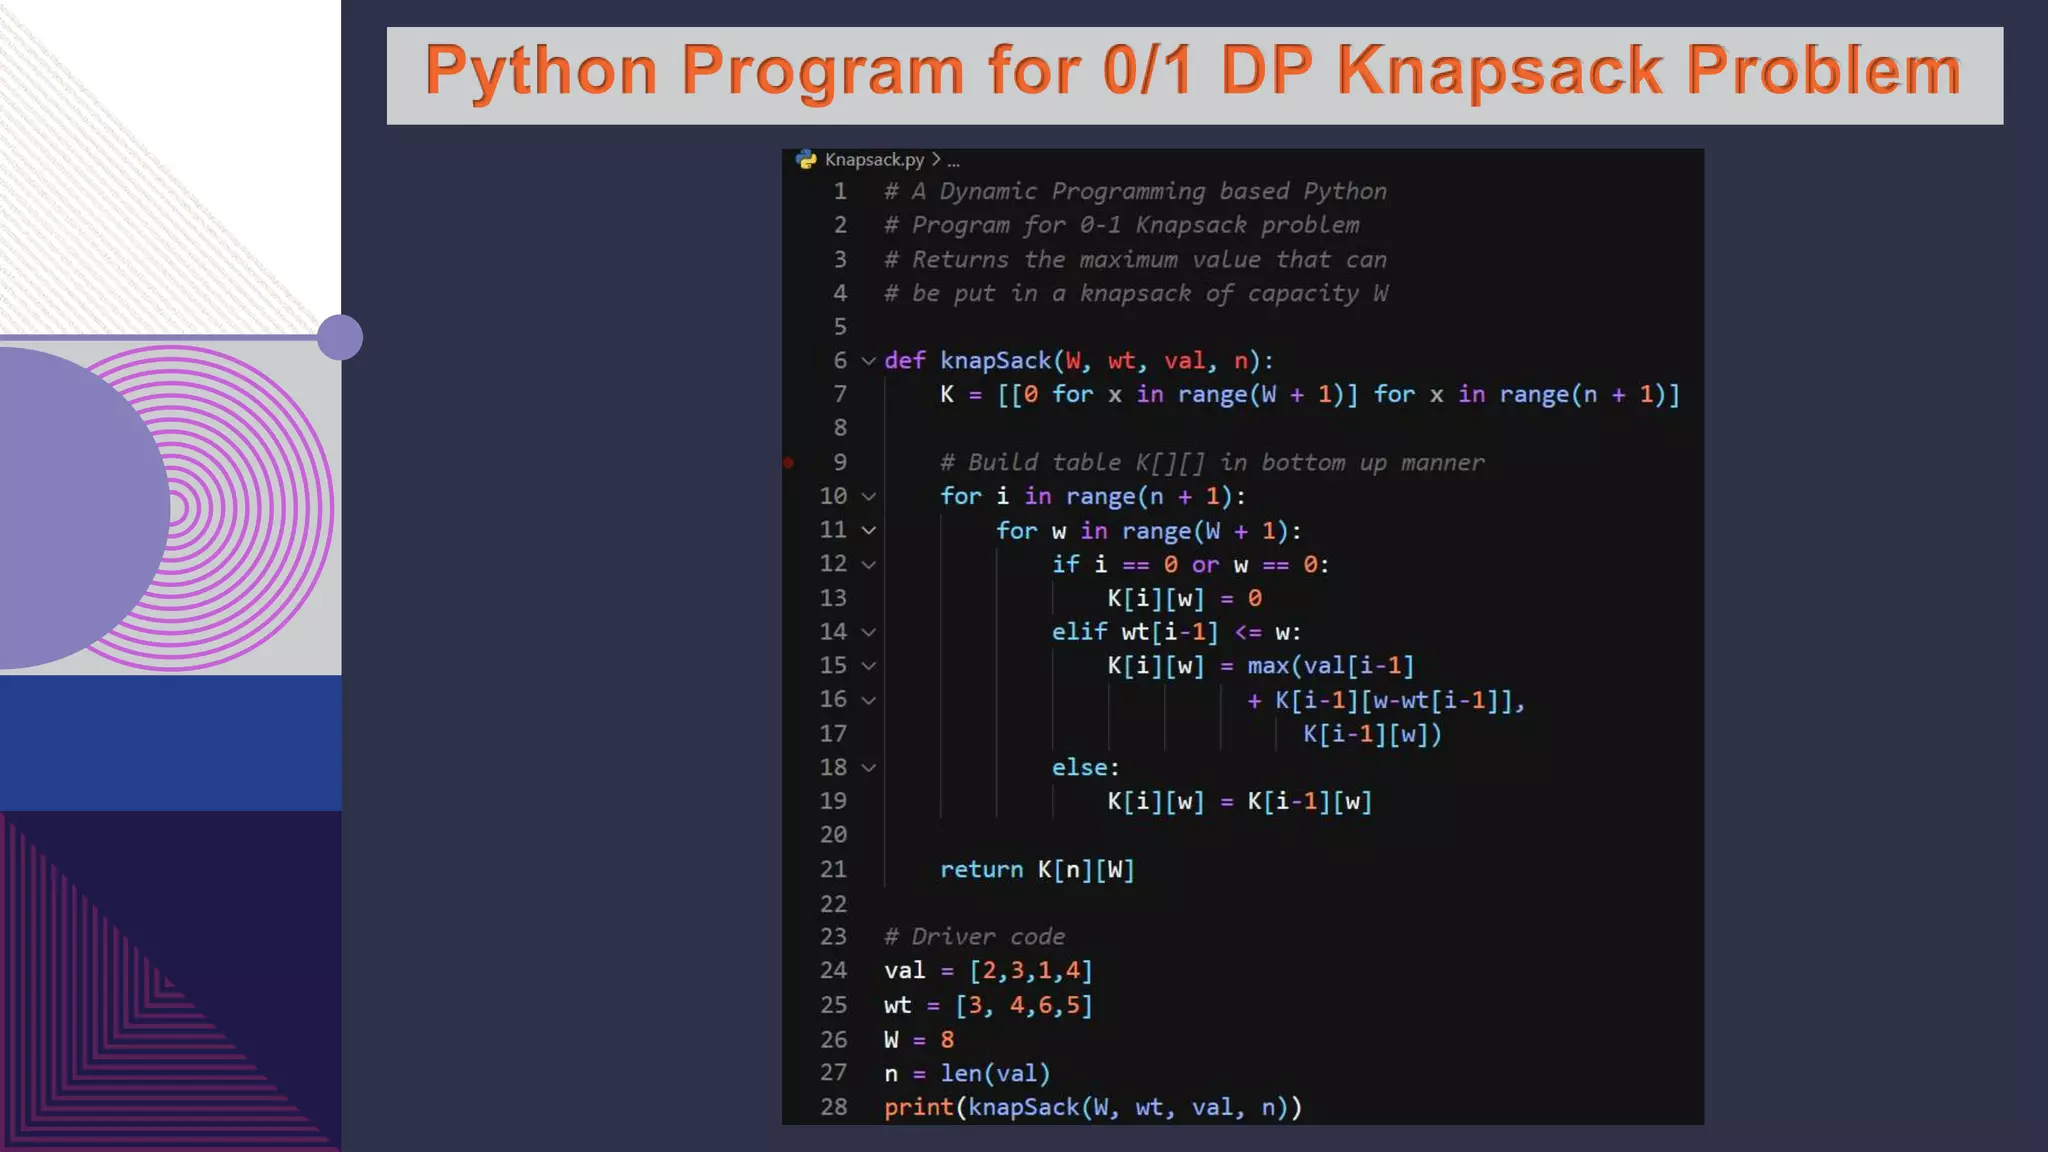Click 'K[i-1][w])' on line 17

tap(1372, 734)
